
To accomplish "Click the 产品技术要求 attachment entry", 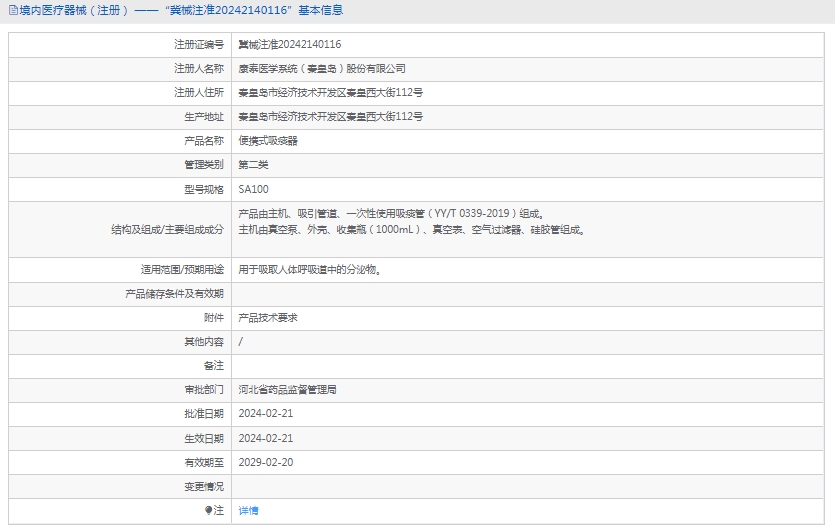I will tap(268, 318).
